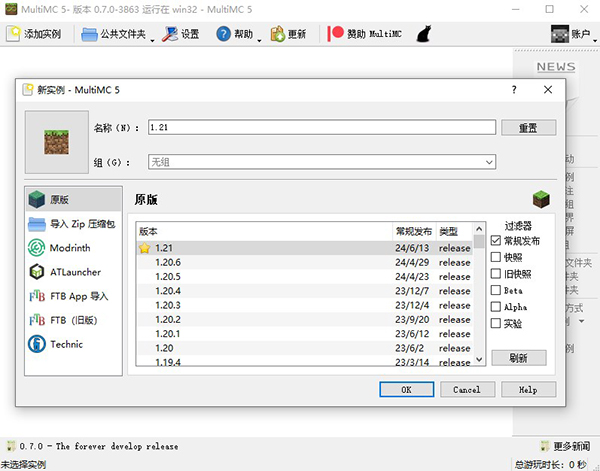Open FTB App import page
This screenshot has height=471, width=600.
78,296
